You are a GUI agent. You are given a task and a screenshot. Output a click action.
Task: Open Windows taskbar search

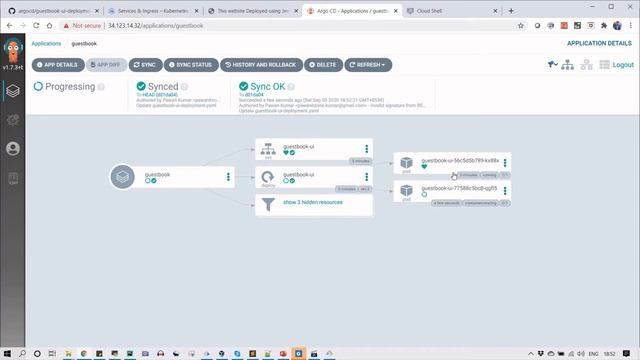[22, 353]
